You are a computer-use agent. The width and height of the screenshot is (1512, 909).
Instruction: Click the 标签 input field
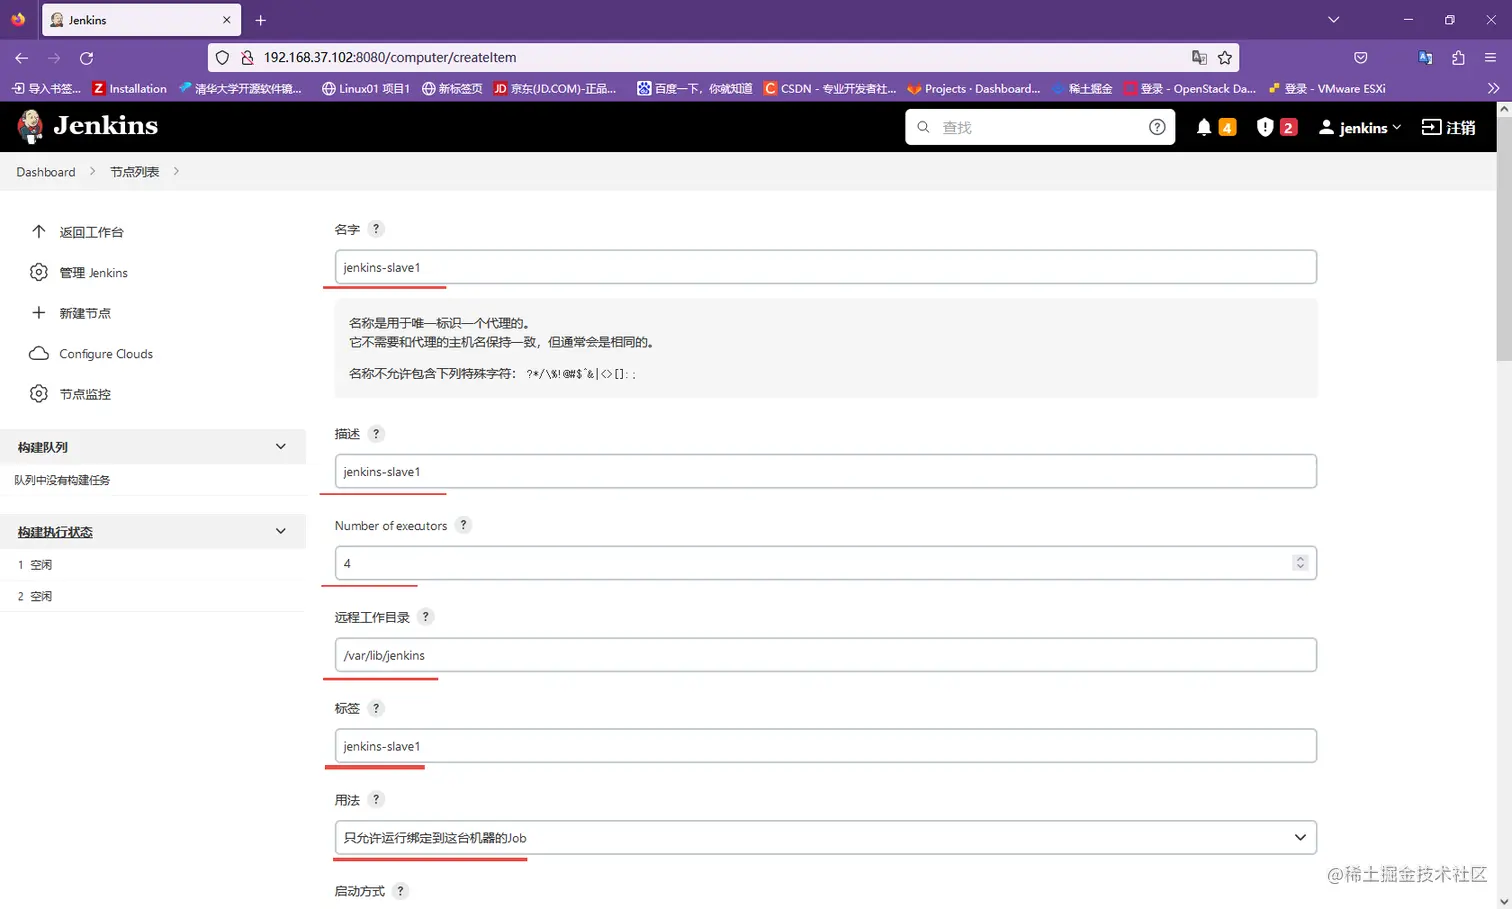click(826, 746)
